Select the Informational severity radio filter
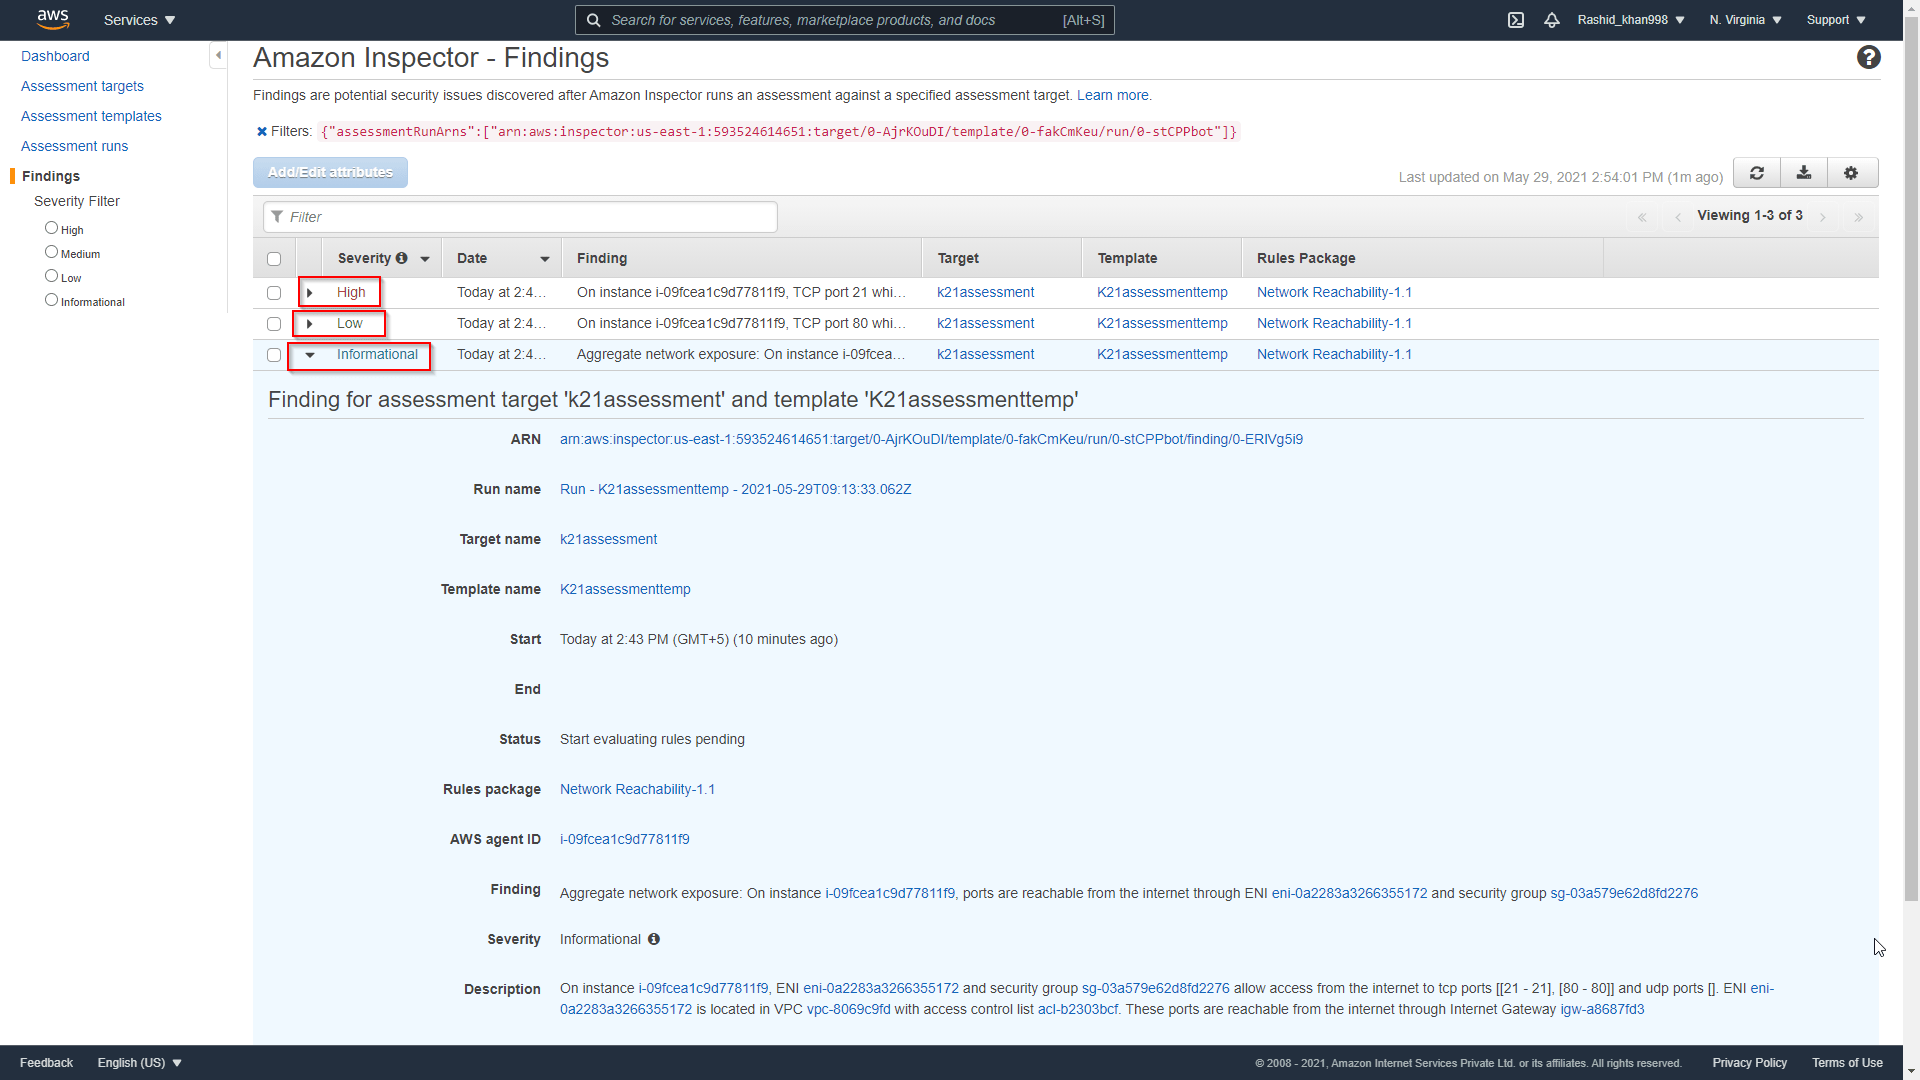The image size is (1920, 1080). tap(51, 300)
